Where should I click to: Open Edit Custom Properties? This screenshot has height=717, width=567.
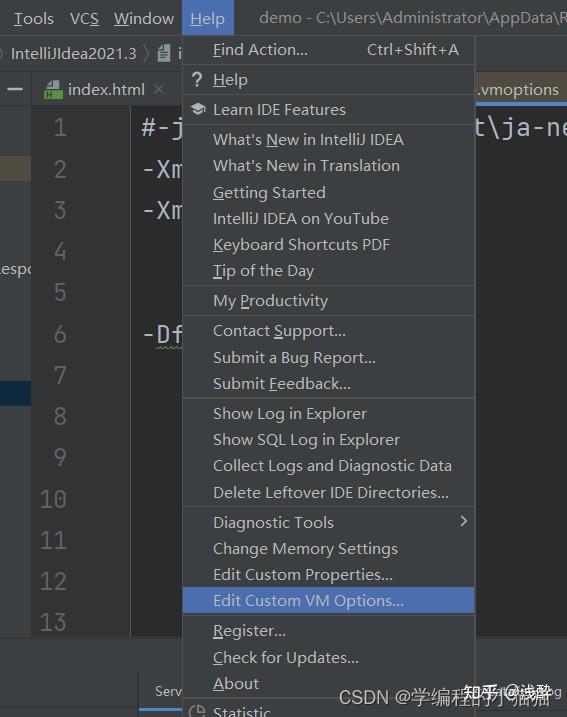pos(328,575)
